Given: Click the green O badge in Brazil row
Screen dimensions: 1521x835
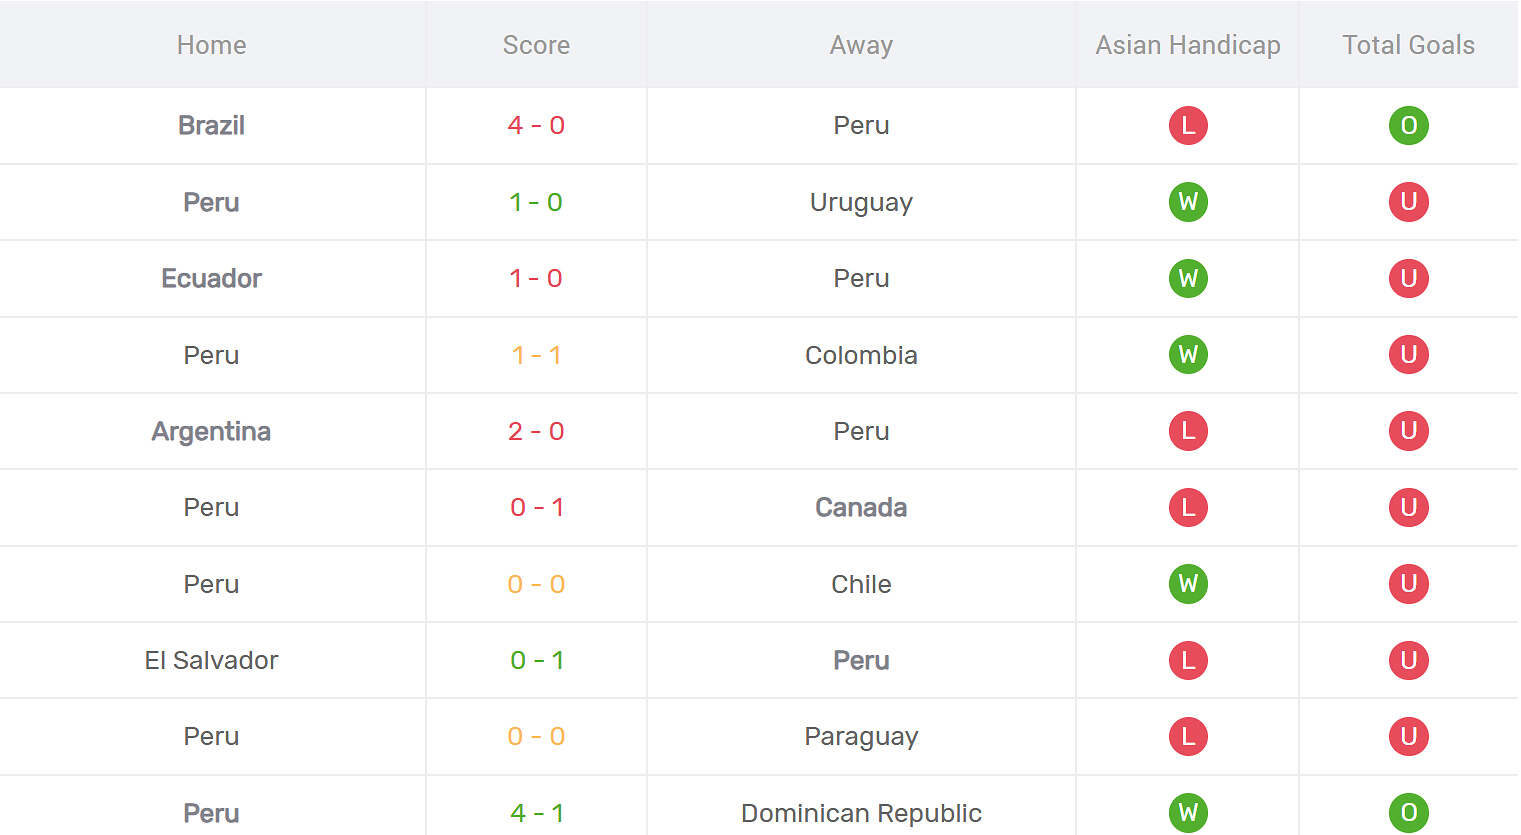Looking at the screenshot, I should [1408, 125].
